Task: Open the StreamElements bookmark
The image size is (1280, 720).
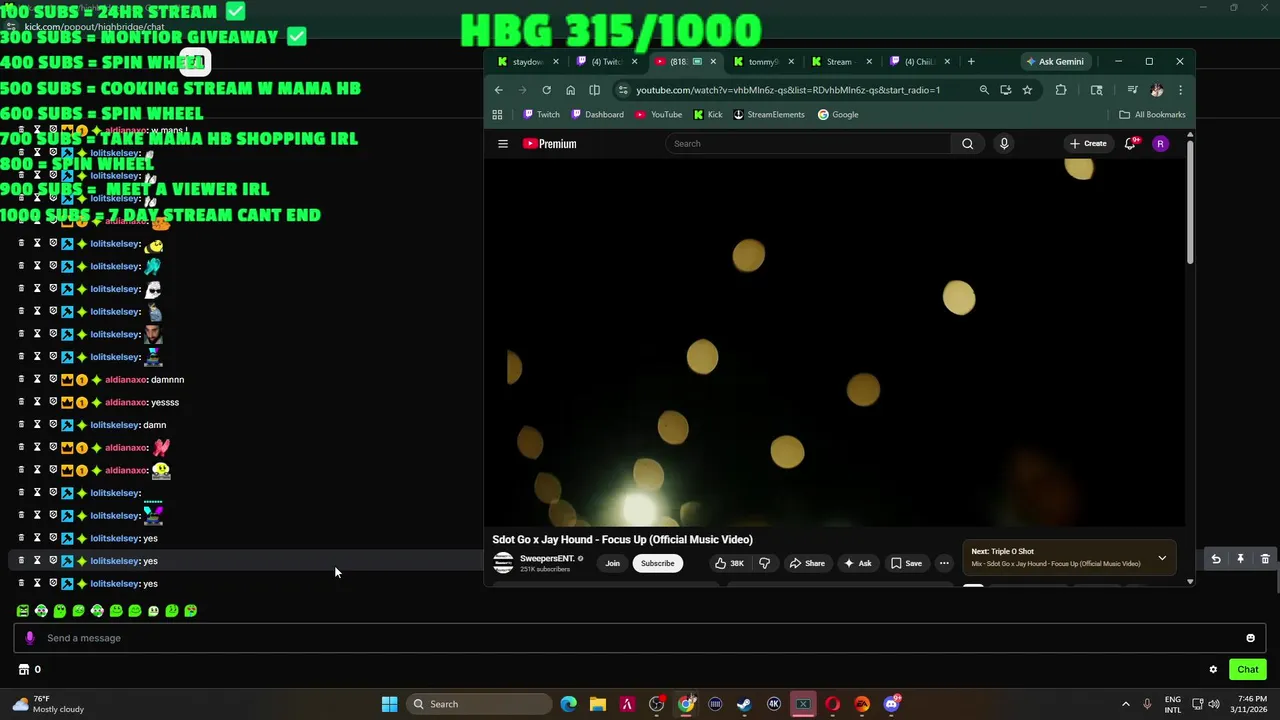Action: coord(769,115)
